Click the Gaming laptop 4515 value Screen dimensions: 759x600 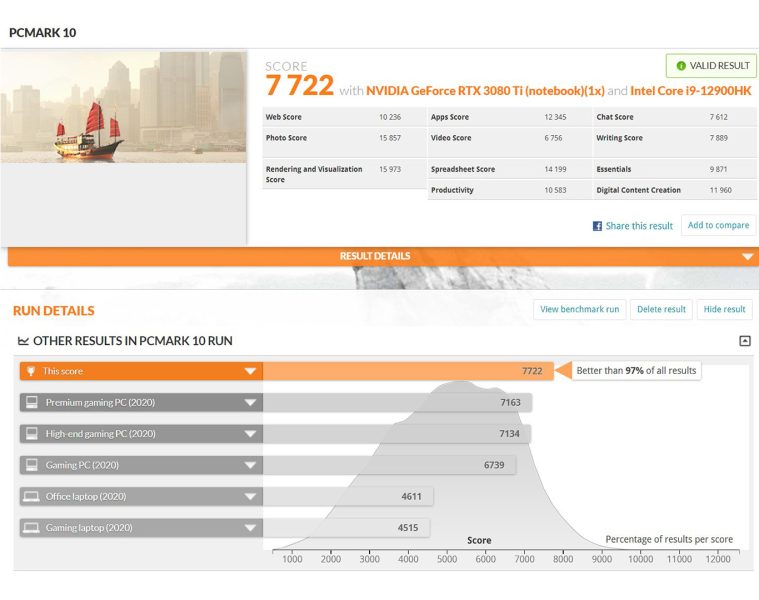[408, 528]
